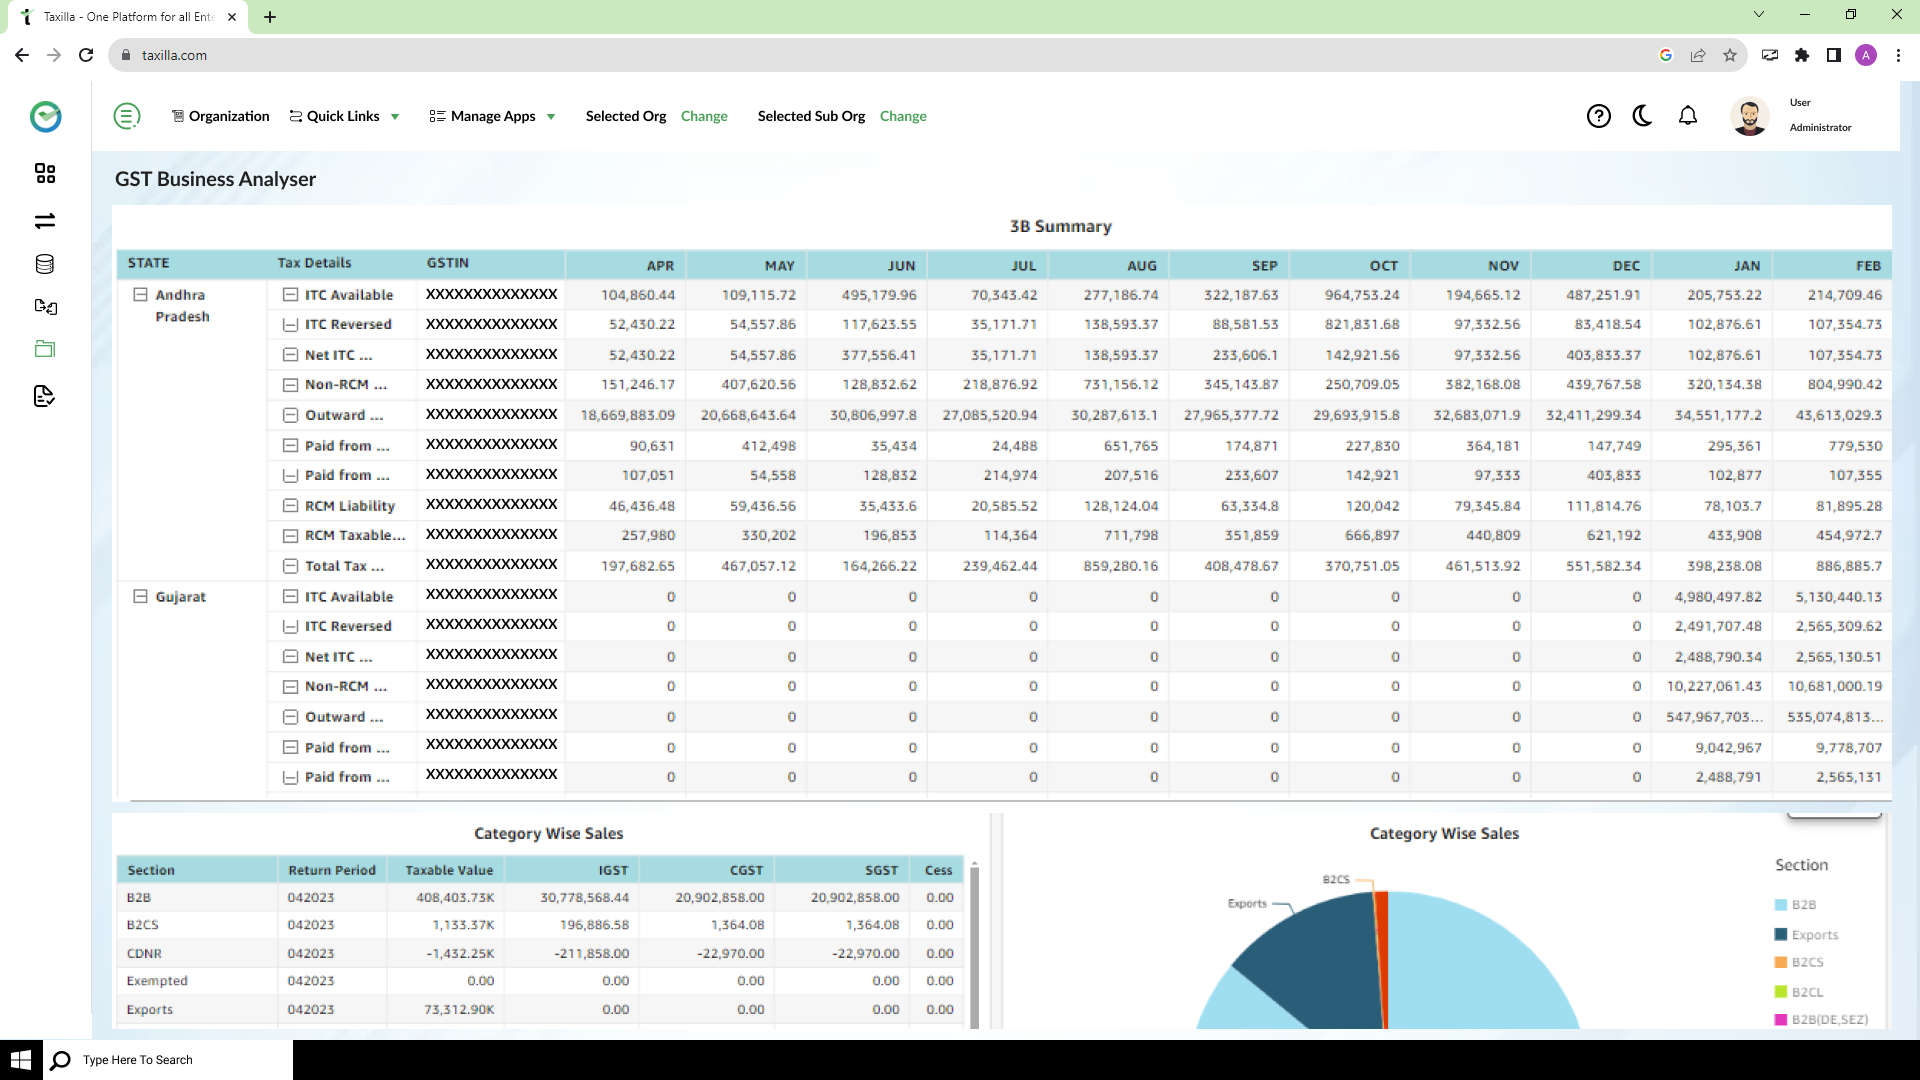Select the CDNR section row
Image resolution: width=1920 pixels, height=1080 pixels.
pyautogui.click(x=540, y=954)
